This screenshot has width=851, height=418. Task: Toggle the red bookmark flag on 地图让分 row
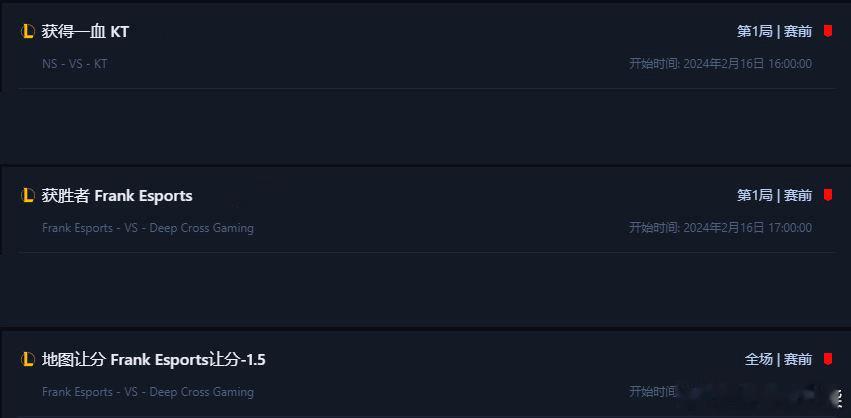point(828,359)
